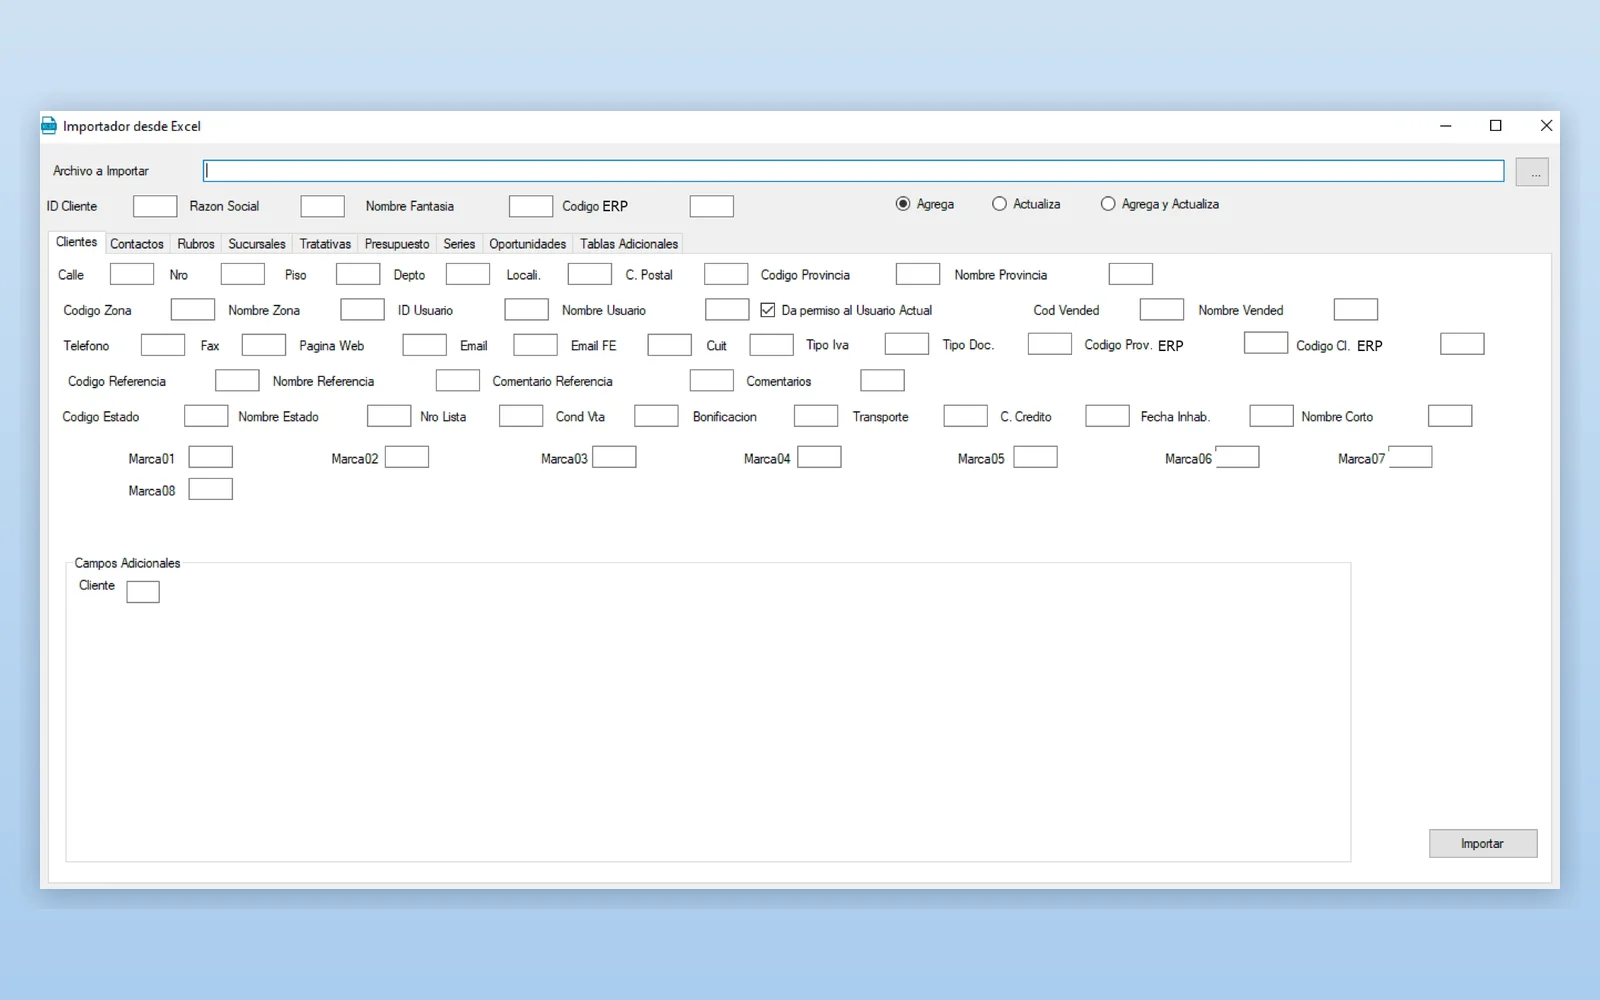The width and height of the screenshot is (1600, 1000).
Task: Uncheck Da permiso al Usuario Actual
Action: pos(768,310)
